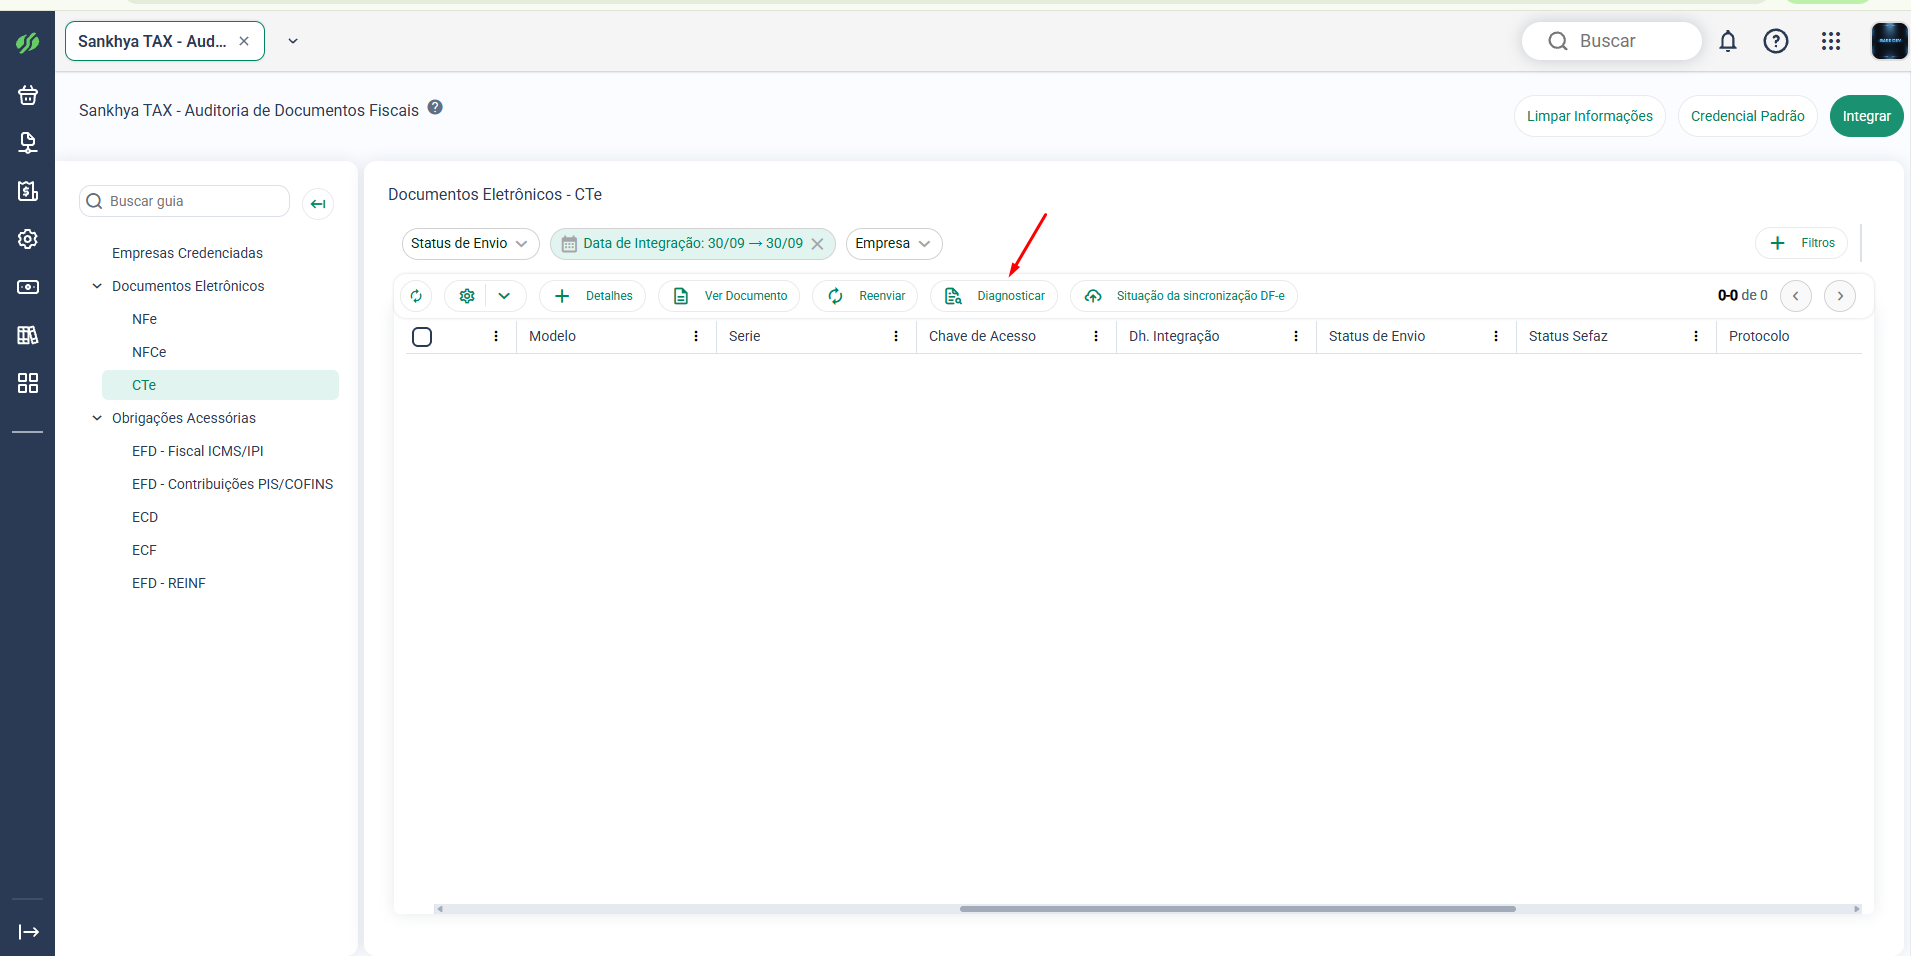Toggle the select-all checkbox in grid header
Viewport: 1911px width, 956px height.
tap(422, 337)
